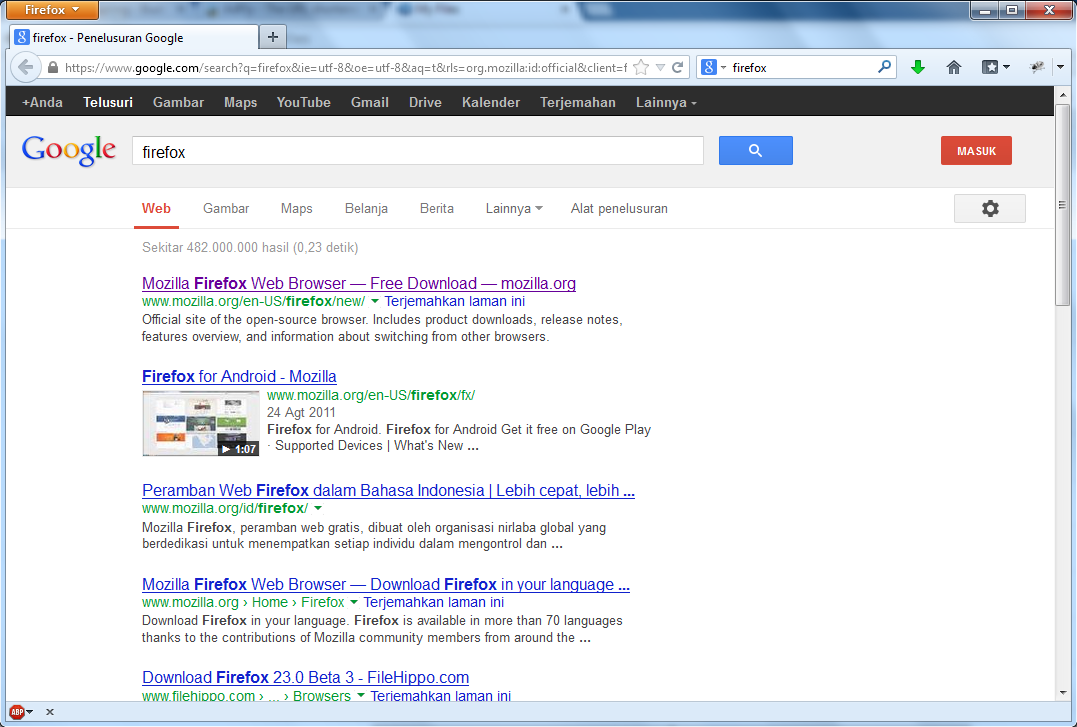Viewport: 1077px width, 727px height.
Task: Open Drive in the navigation bar
Action: point(425,102)
